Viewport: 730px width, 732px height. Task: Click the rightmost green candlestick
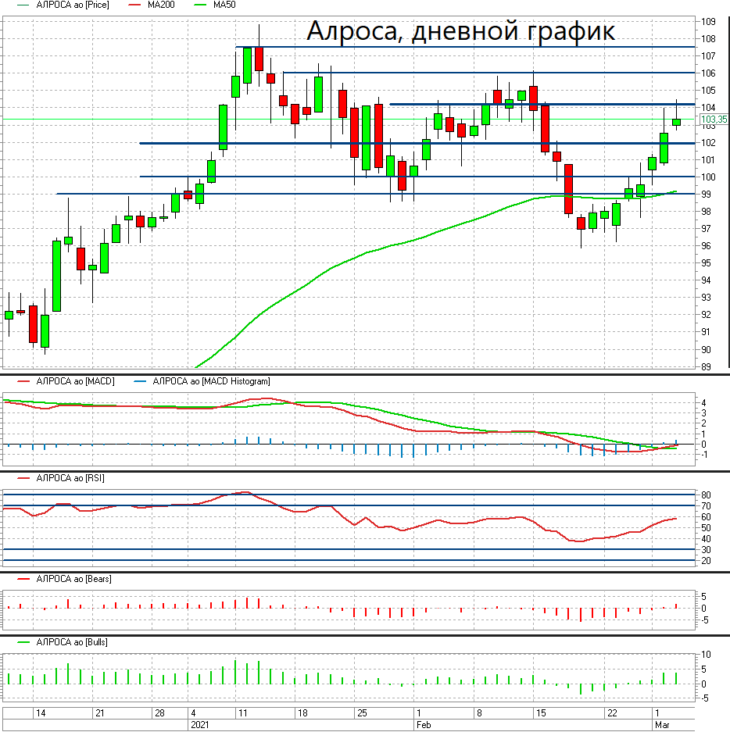[x=676, y=122]
